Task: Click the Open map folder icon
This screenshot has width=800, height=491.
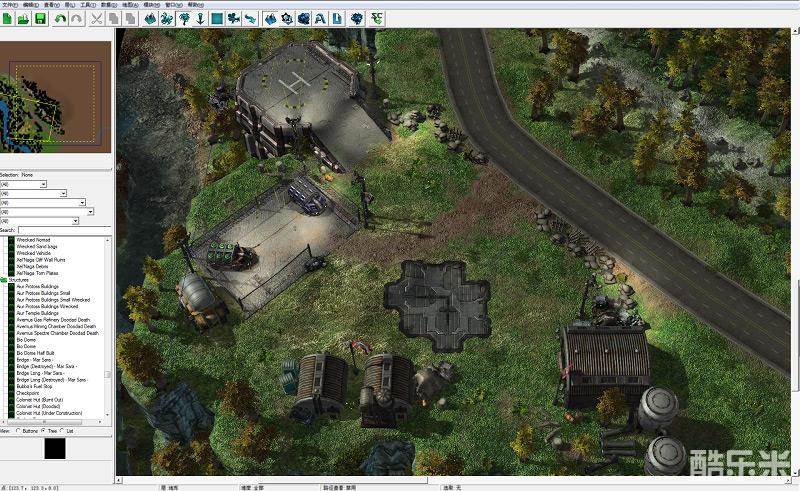Action: pos(23,18)
